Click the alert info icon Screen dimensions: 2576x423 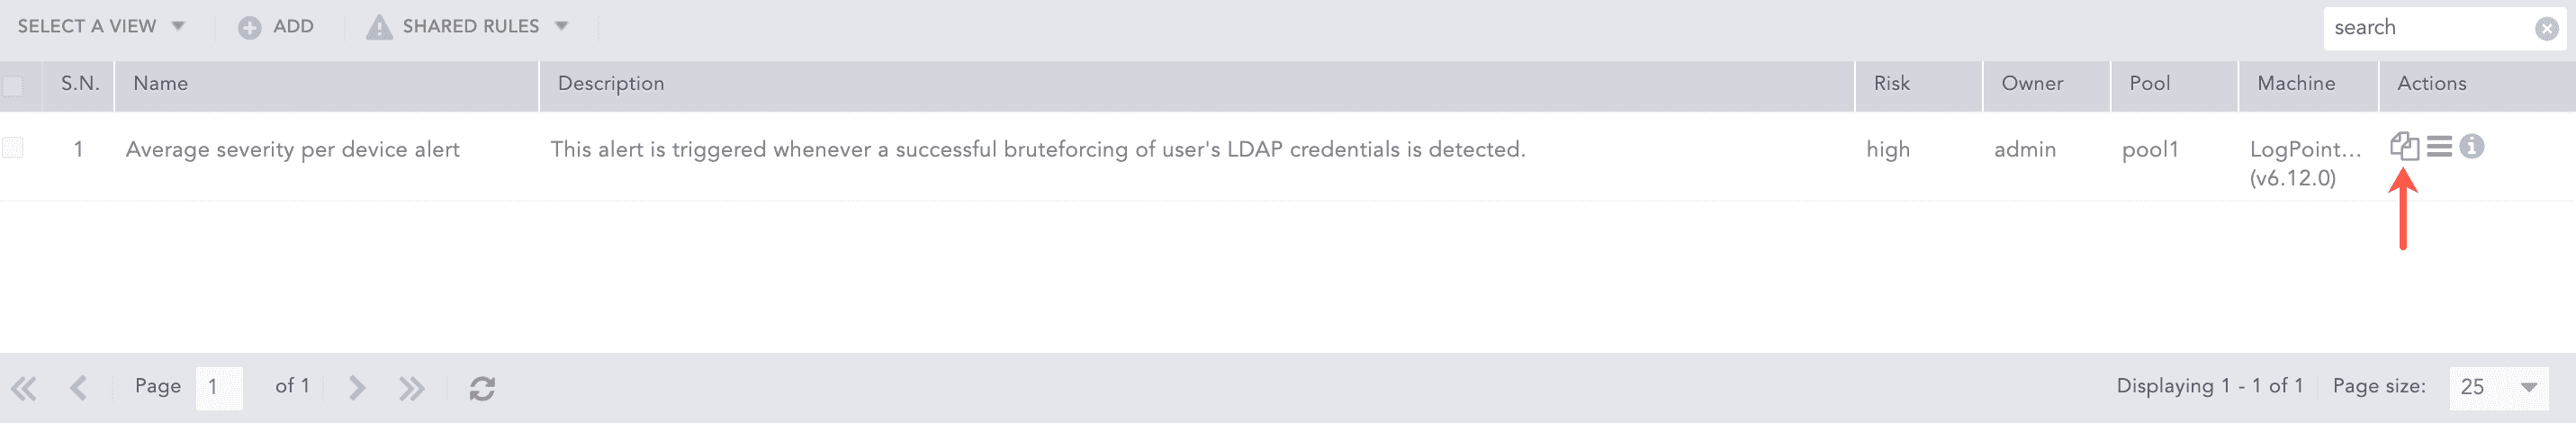click(2472, 147)
